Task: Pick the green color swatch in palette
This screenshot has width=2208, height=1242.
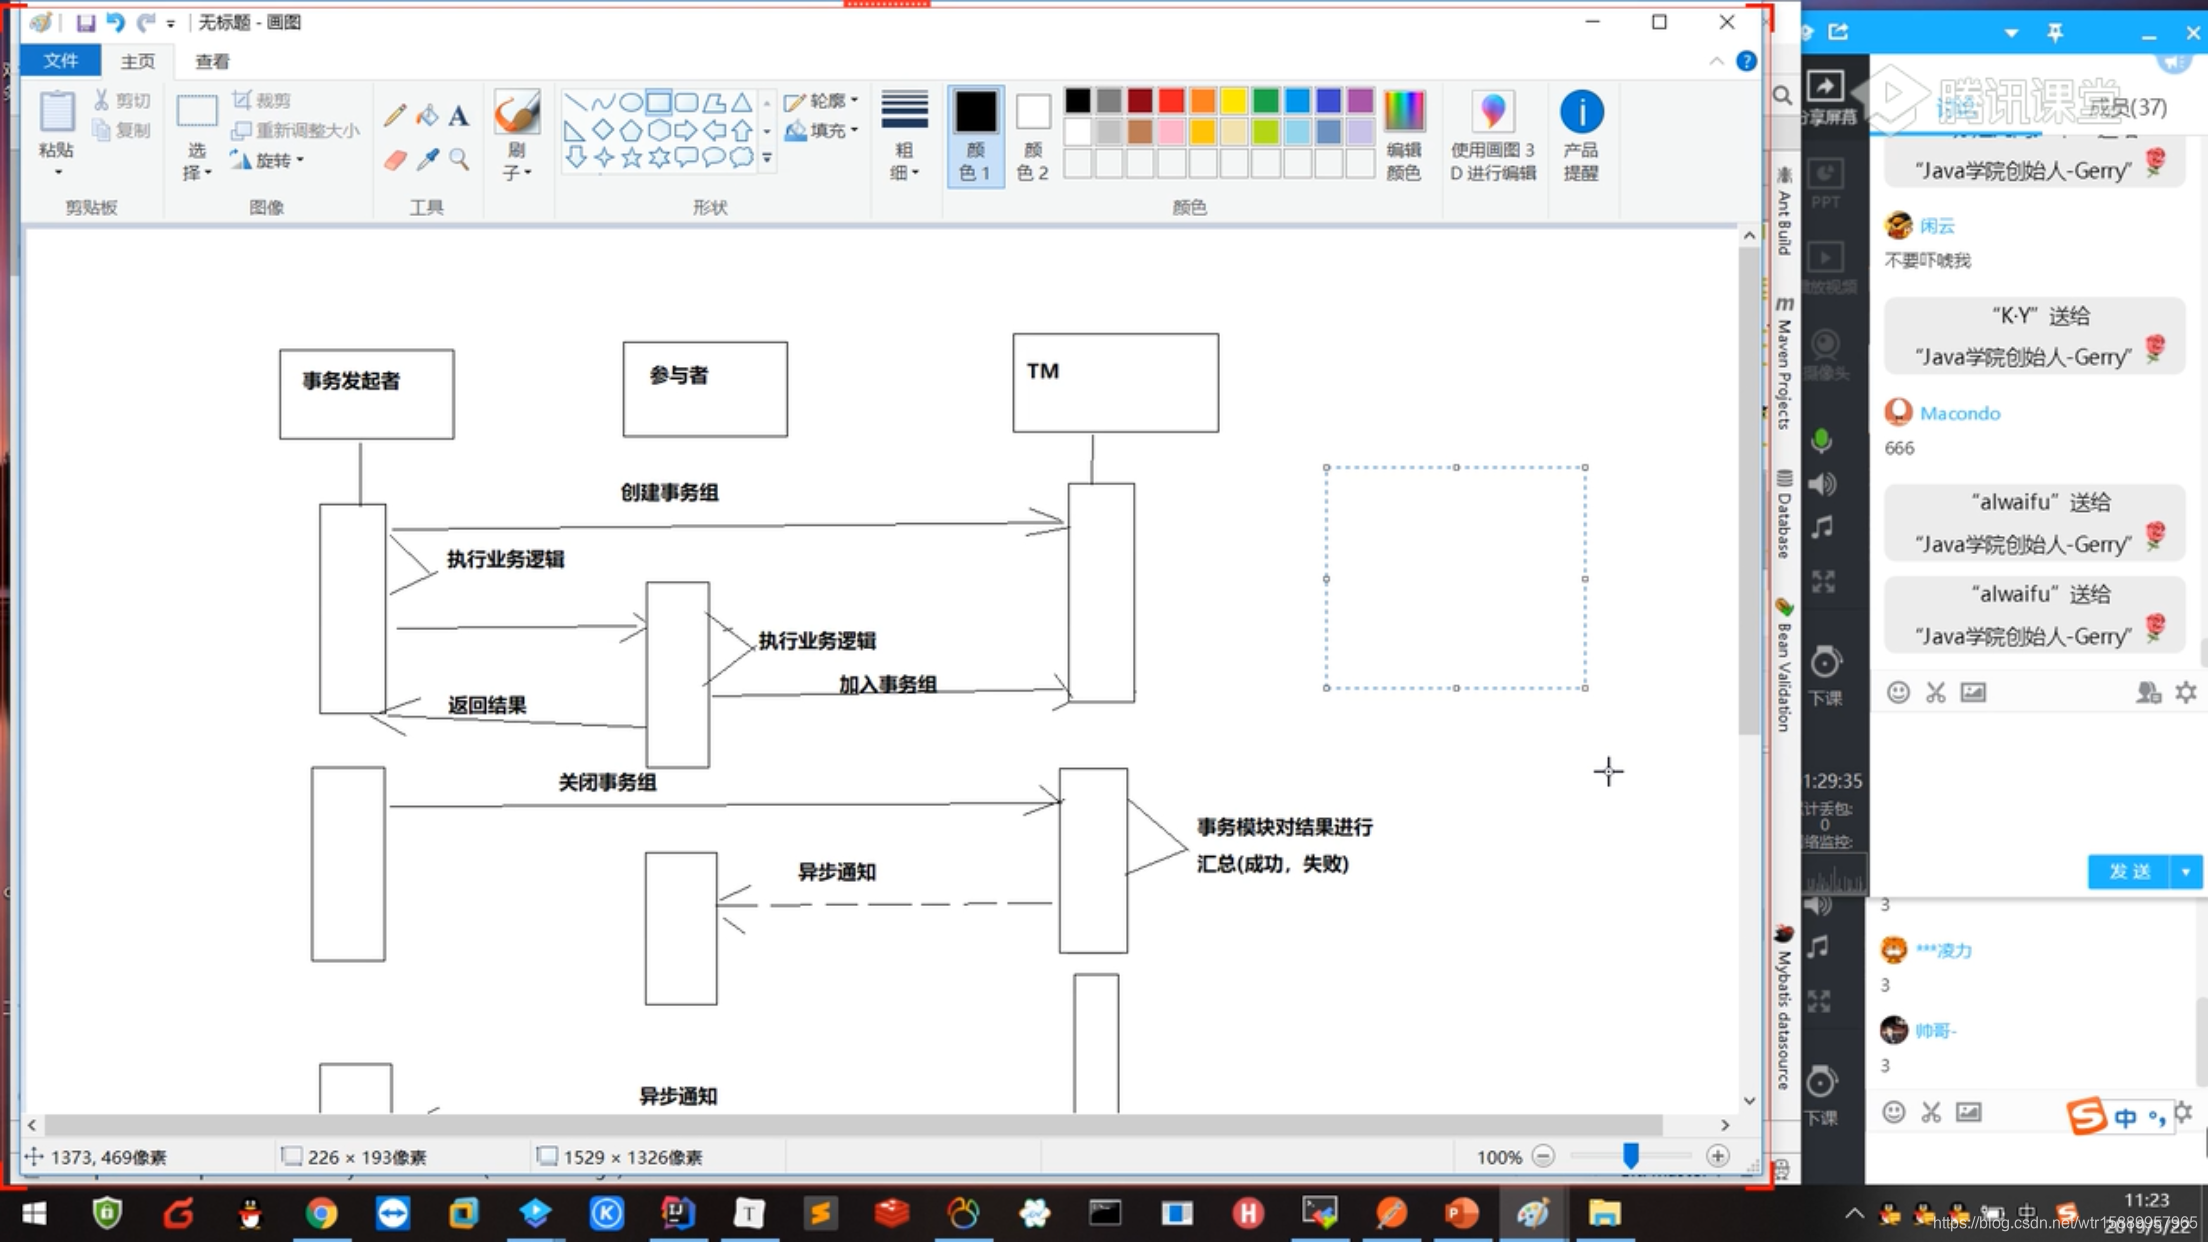Action: pos(1266,100)
